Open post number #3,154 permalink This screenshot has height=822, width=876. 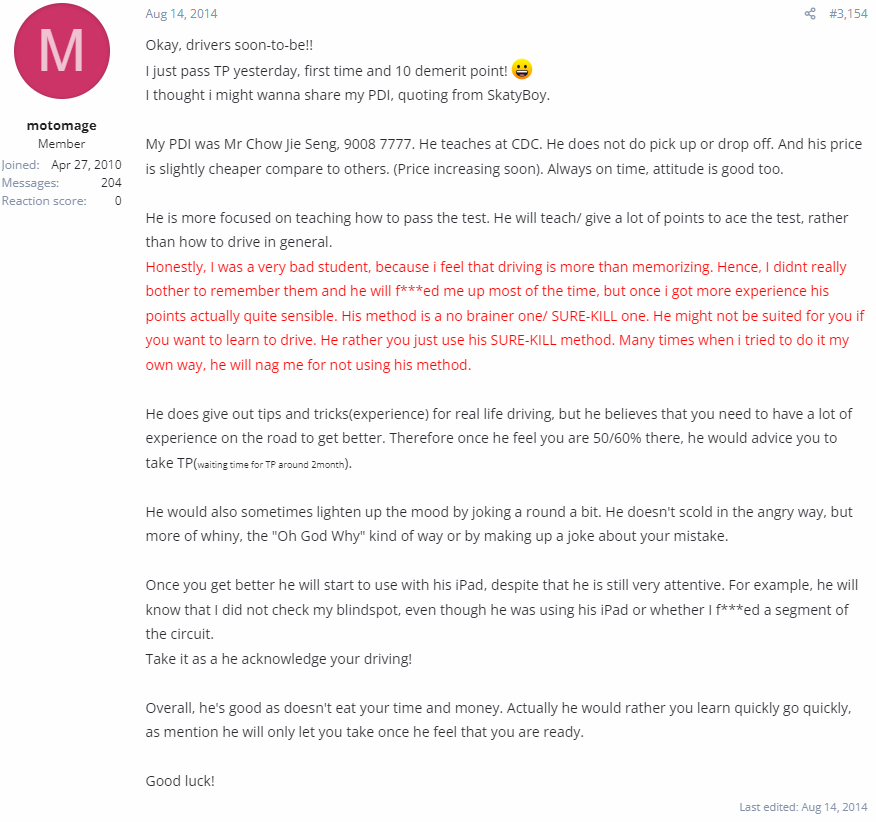click(x=848, y=14)
